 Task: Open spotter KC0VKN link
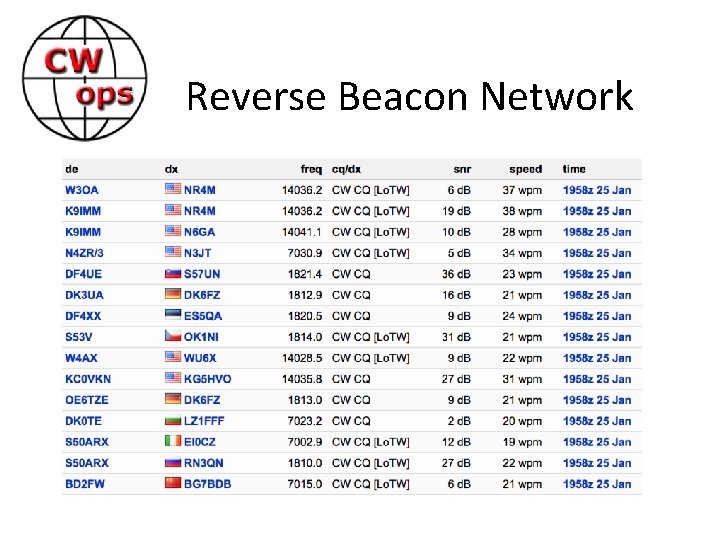(x=88, y=379)
